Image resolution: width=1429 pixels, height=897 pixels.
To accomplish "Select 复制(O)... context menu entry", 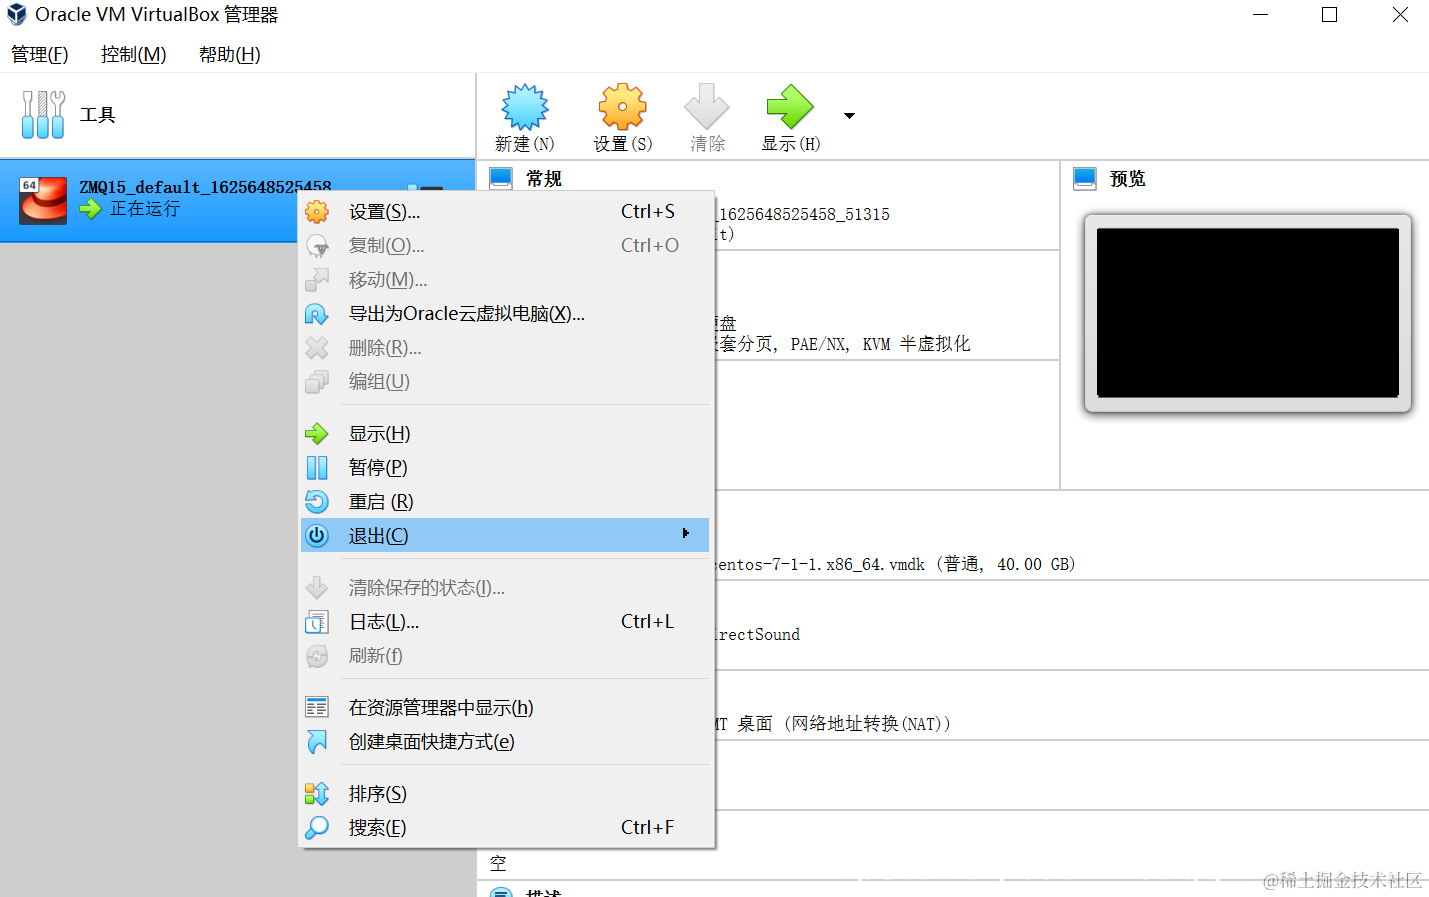I will point(505,246).
